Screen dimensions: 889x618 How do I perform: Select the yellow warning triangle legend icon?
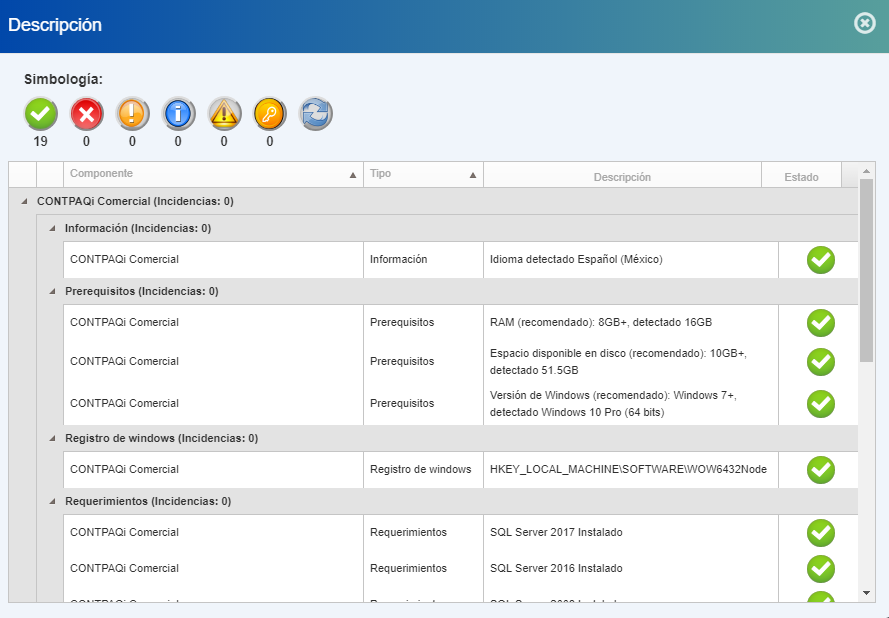(224, 114)
